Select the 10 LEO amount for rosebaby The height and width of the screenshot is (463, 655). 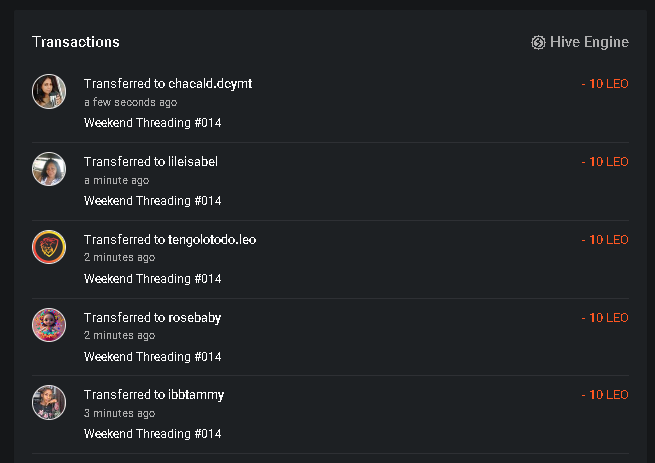(x=605, y=318)
